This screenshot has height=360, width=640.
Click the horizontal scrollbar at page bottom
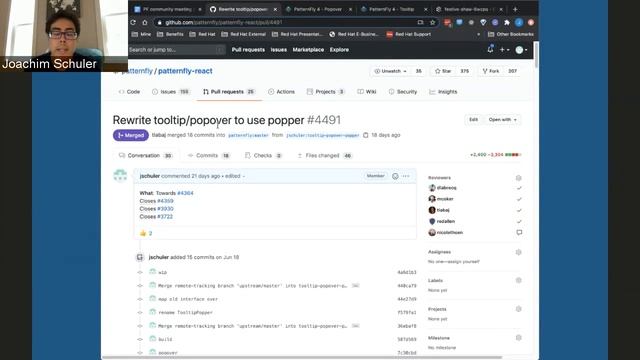[x=302, y=358]
